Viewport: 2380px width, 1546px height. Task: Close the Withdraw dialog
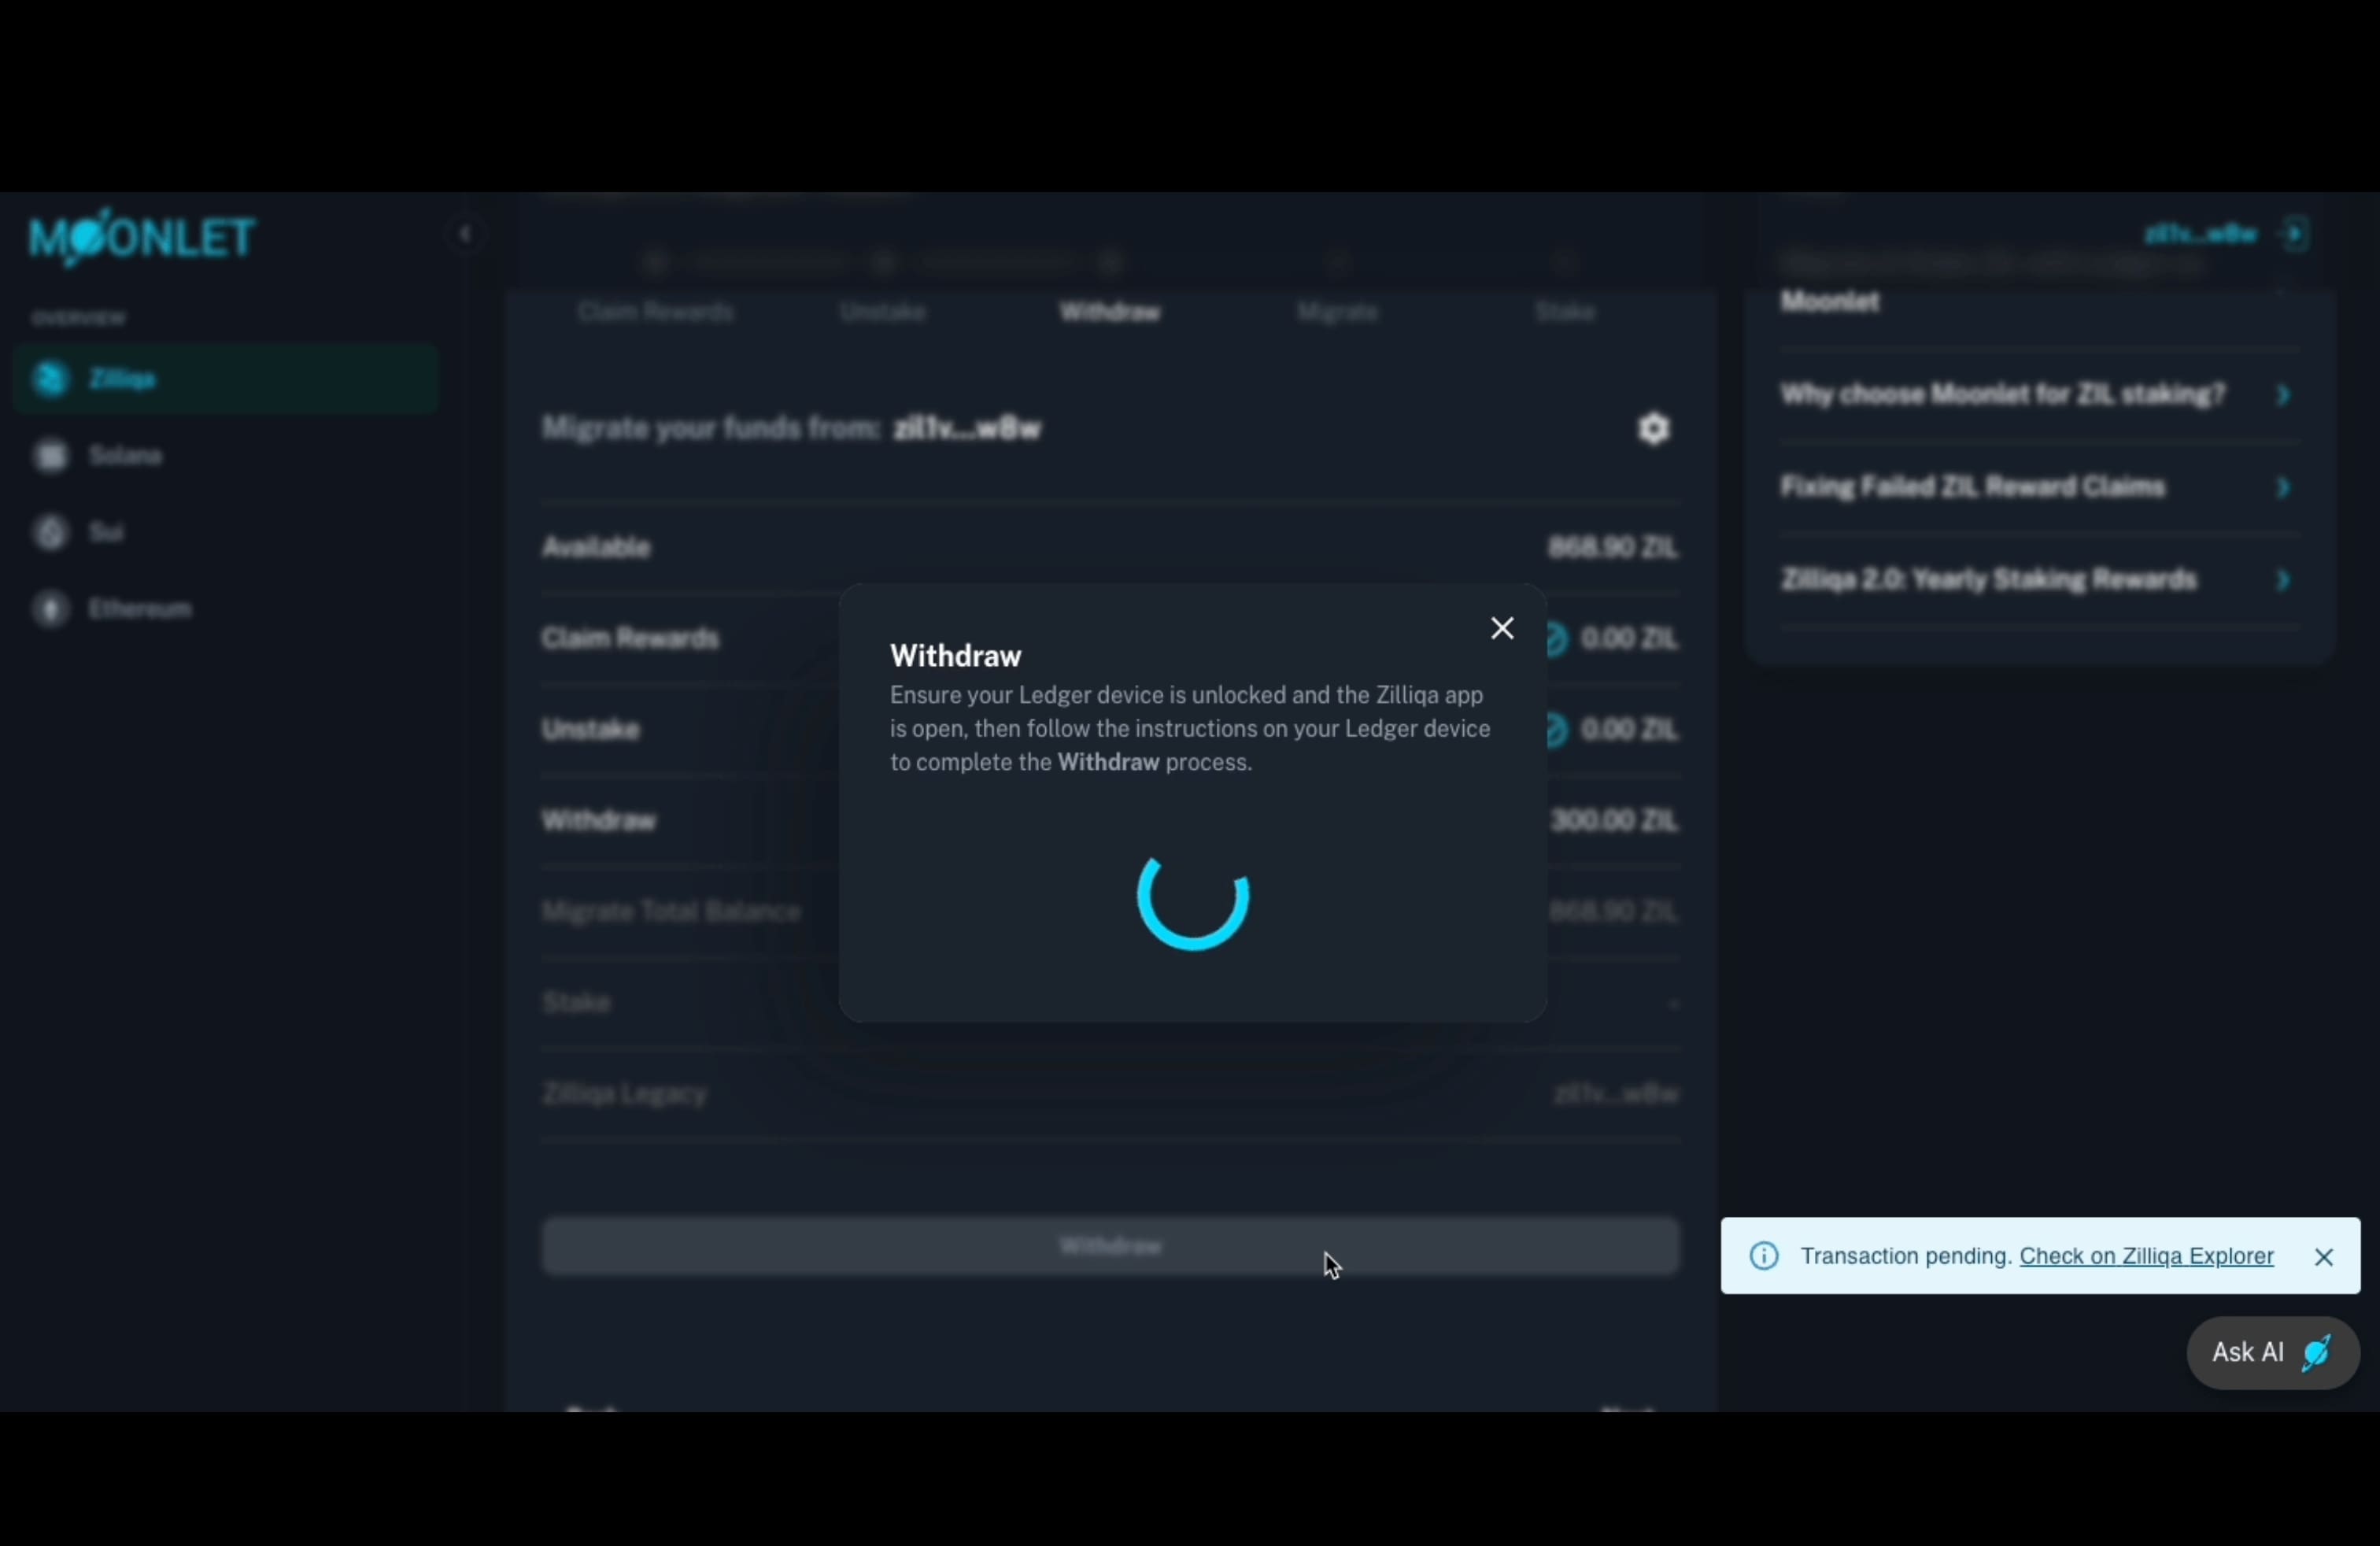point(1502,628)
